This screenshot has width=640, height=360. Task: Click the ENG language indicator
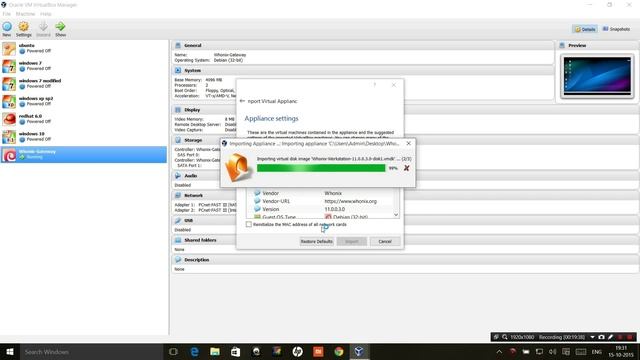(x=597, y=351)
